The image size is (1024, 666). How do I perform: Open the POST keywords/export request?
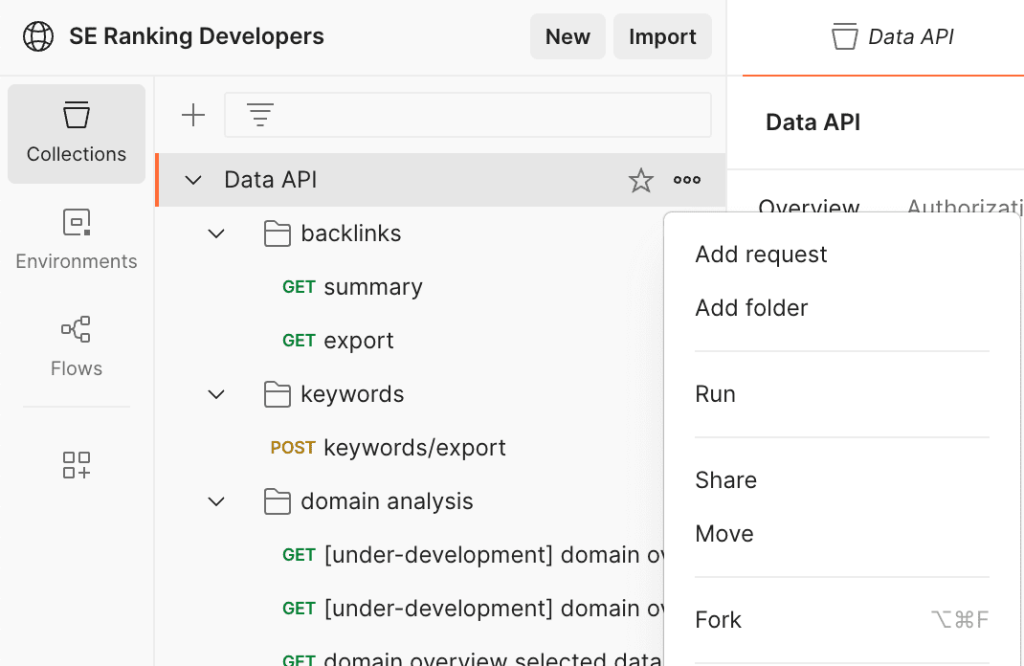[x=388, y=448]
